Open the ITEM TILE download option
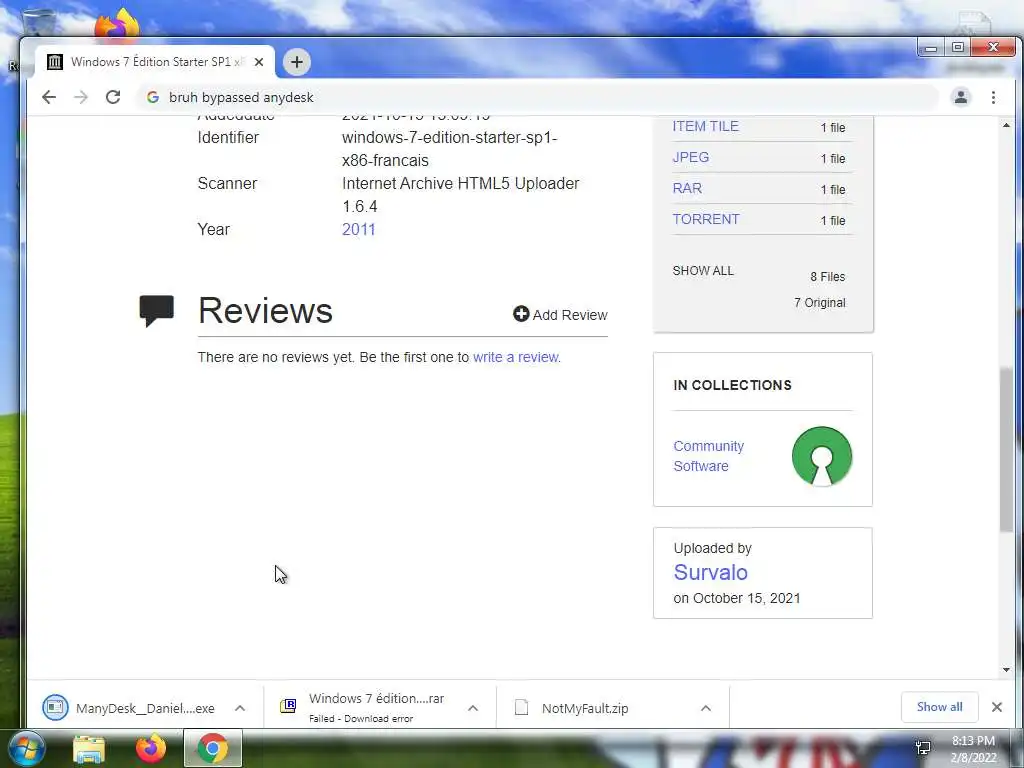 tap(705, 126)
